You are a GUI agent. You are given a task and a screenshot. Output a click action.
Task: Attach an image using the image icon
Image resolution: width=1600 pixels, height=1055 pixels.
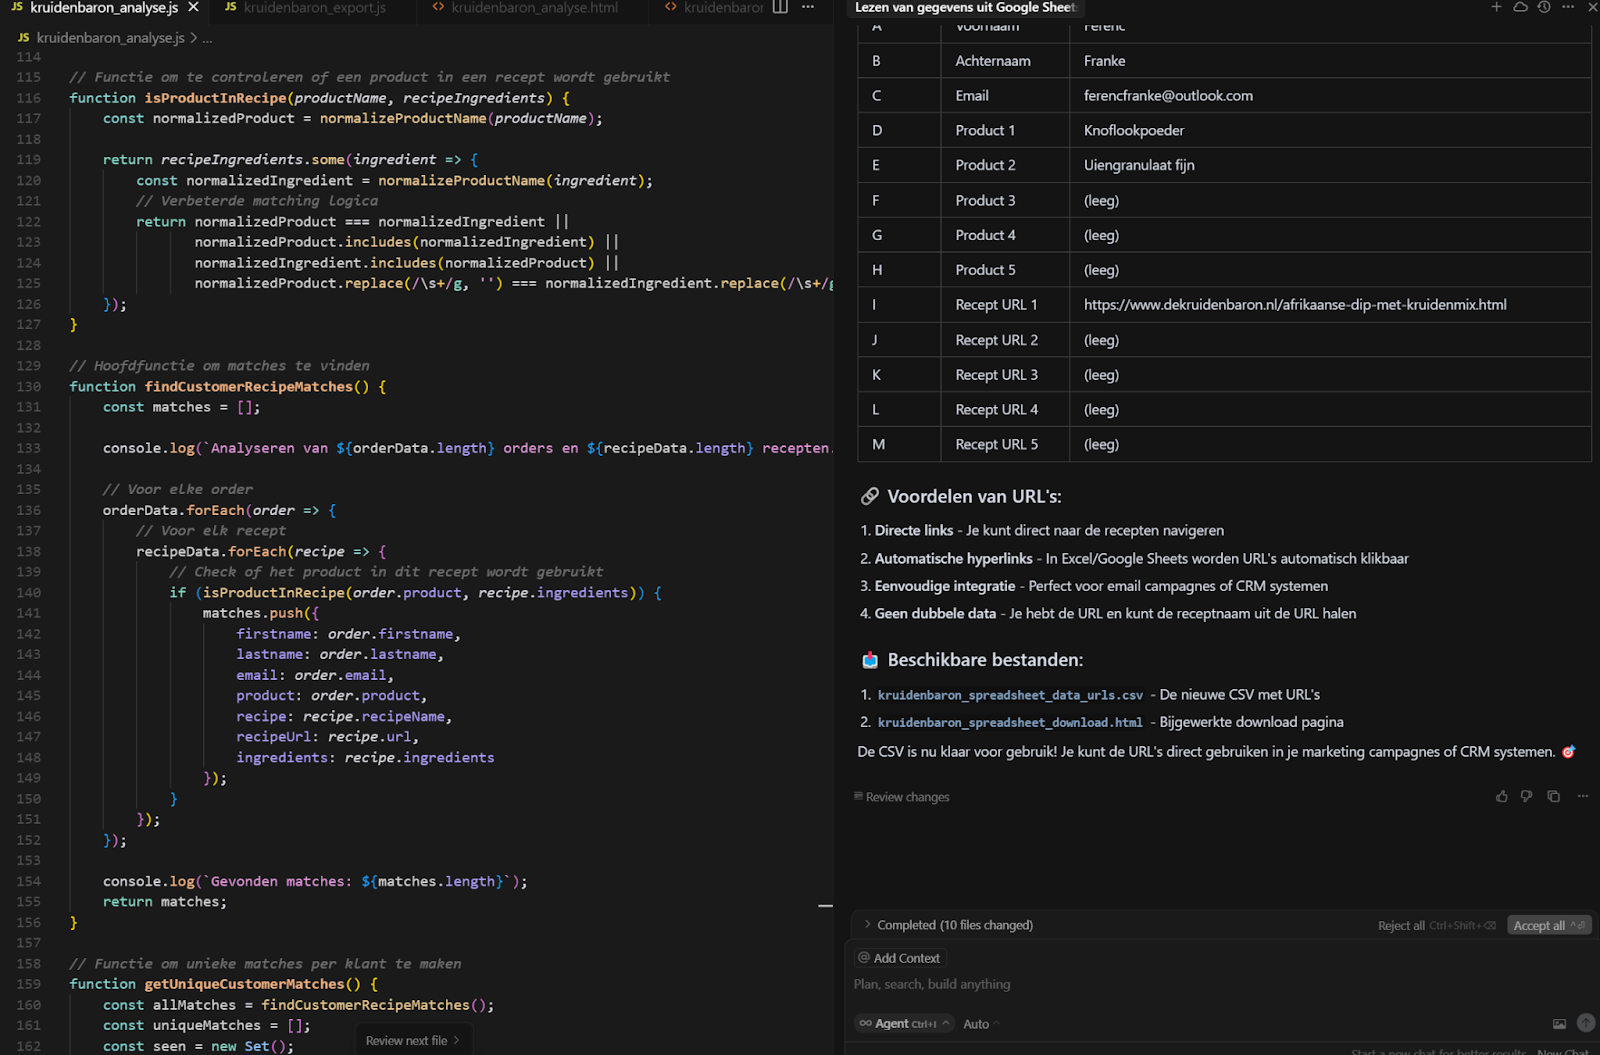click(1559, 1023)
